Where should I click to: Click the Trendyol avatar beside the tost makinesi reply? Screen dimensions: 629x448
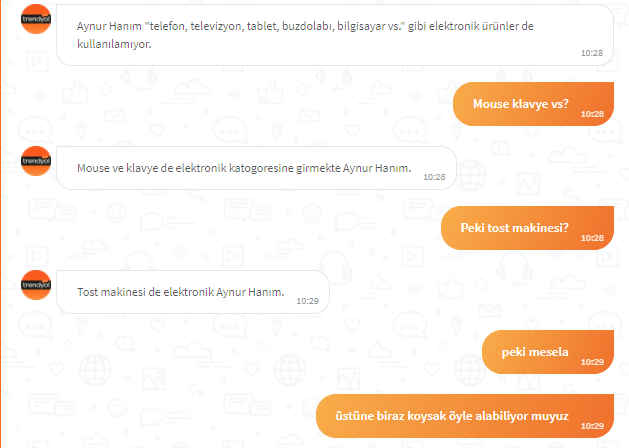[36, 285]
